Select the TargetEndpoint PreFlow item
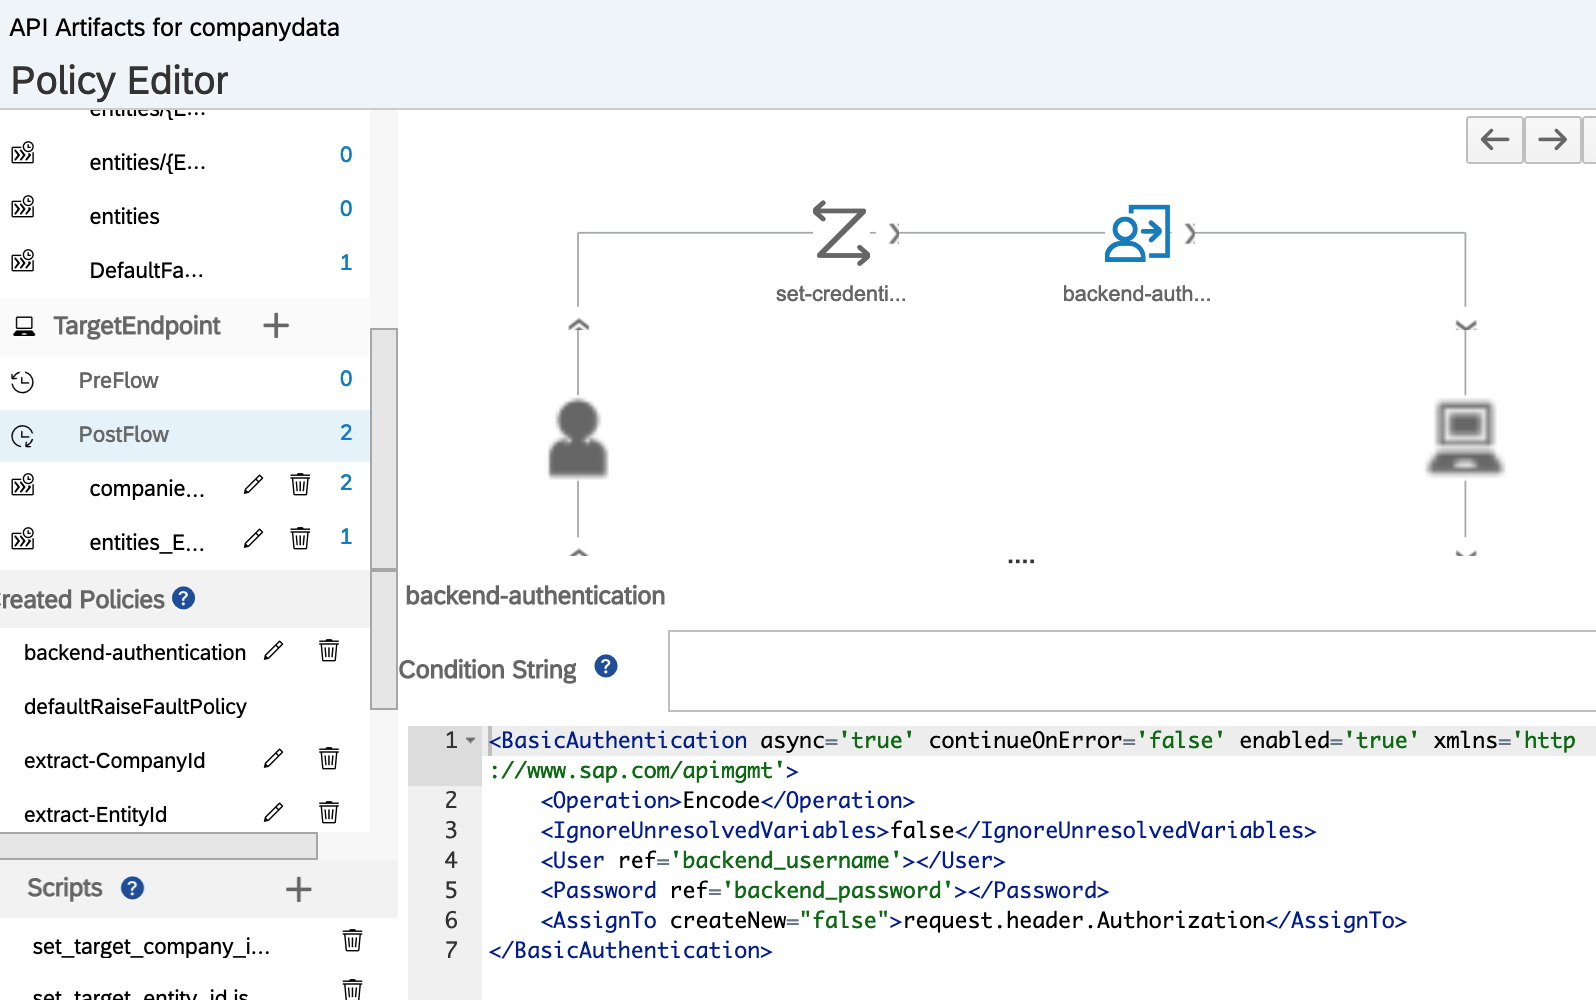 coord(119,381)
